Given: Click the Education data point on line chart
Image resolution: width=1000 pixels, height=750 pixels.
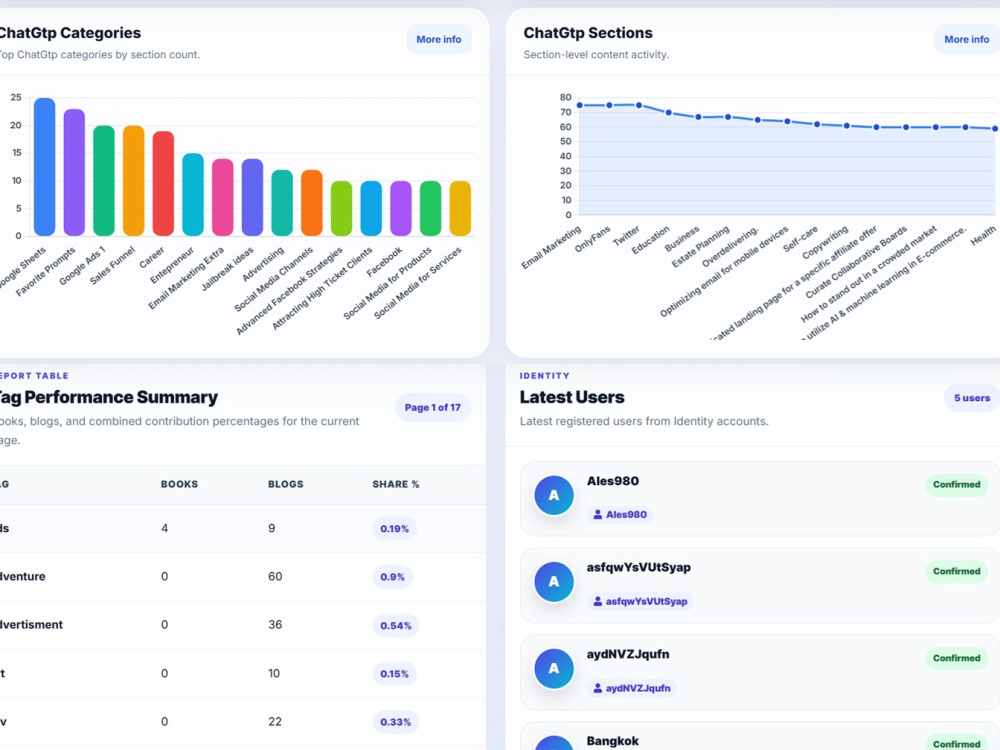Looking at the screenshot, I should pos(668,113).
